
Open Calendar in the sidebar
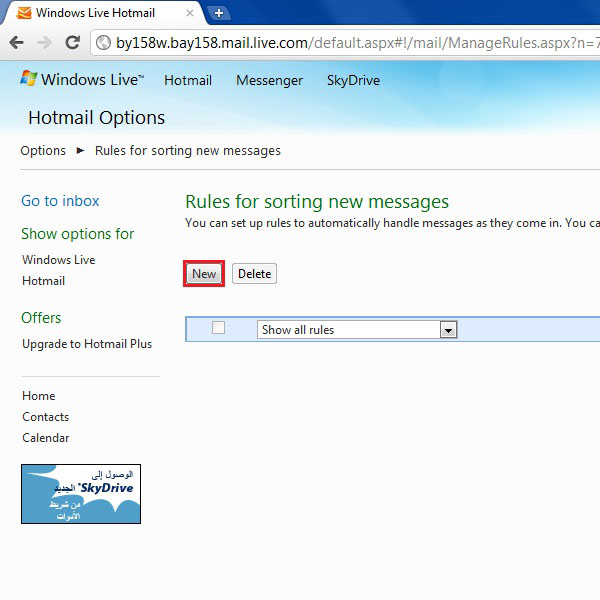pyautogui.click(x=46, y=438)
